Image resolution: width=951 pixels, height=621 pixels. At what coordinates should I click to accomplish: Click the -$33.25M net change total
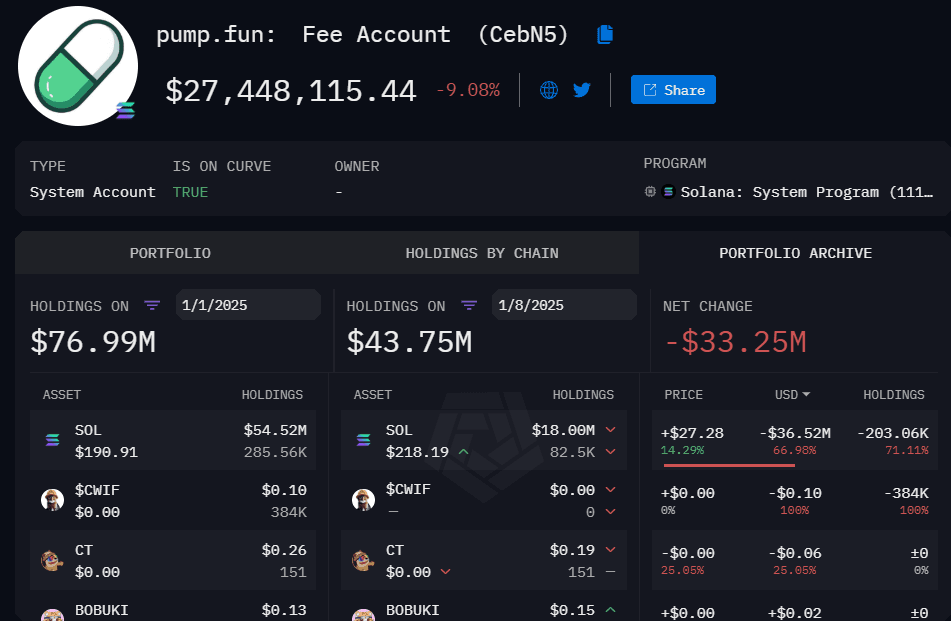pyautogui.click(x=735, y=342)
